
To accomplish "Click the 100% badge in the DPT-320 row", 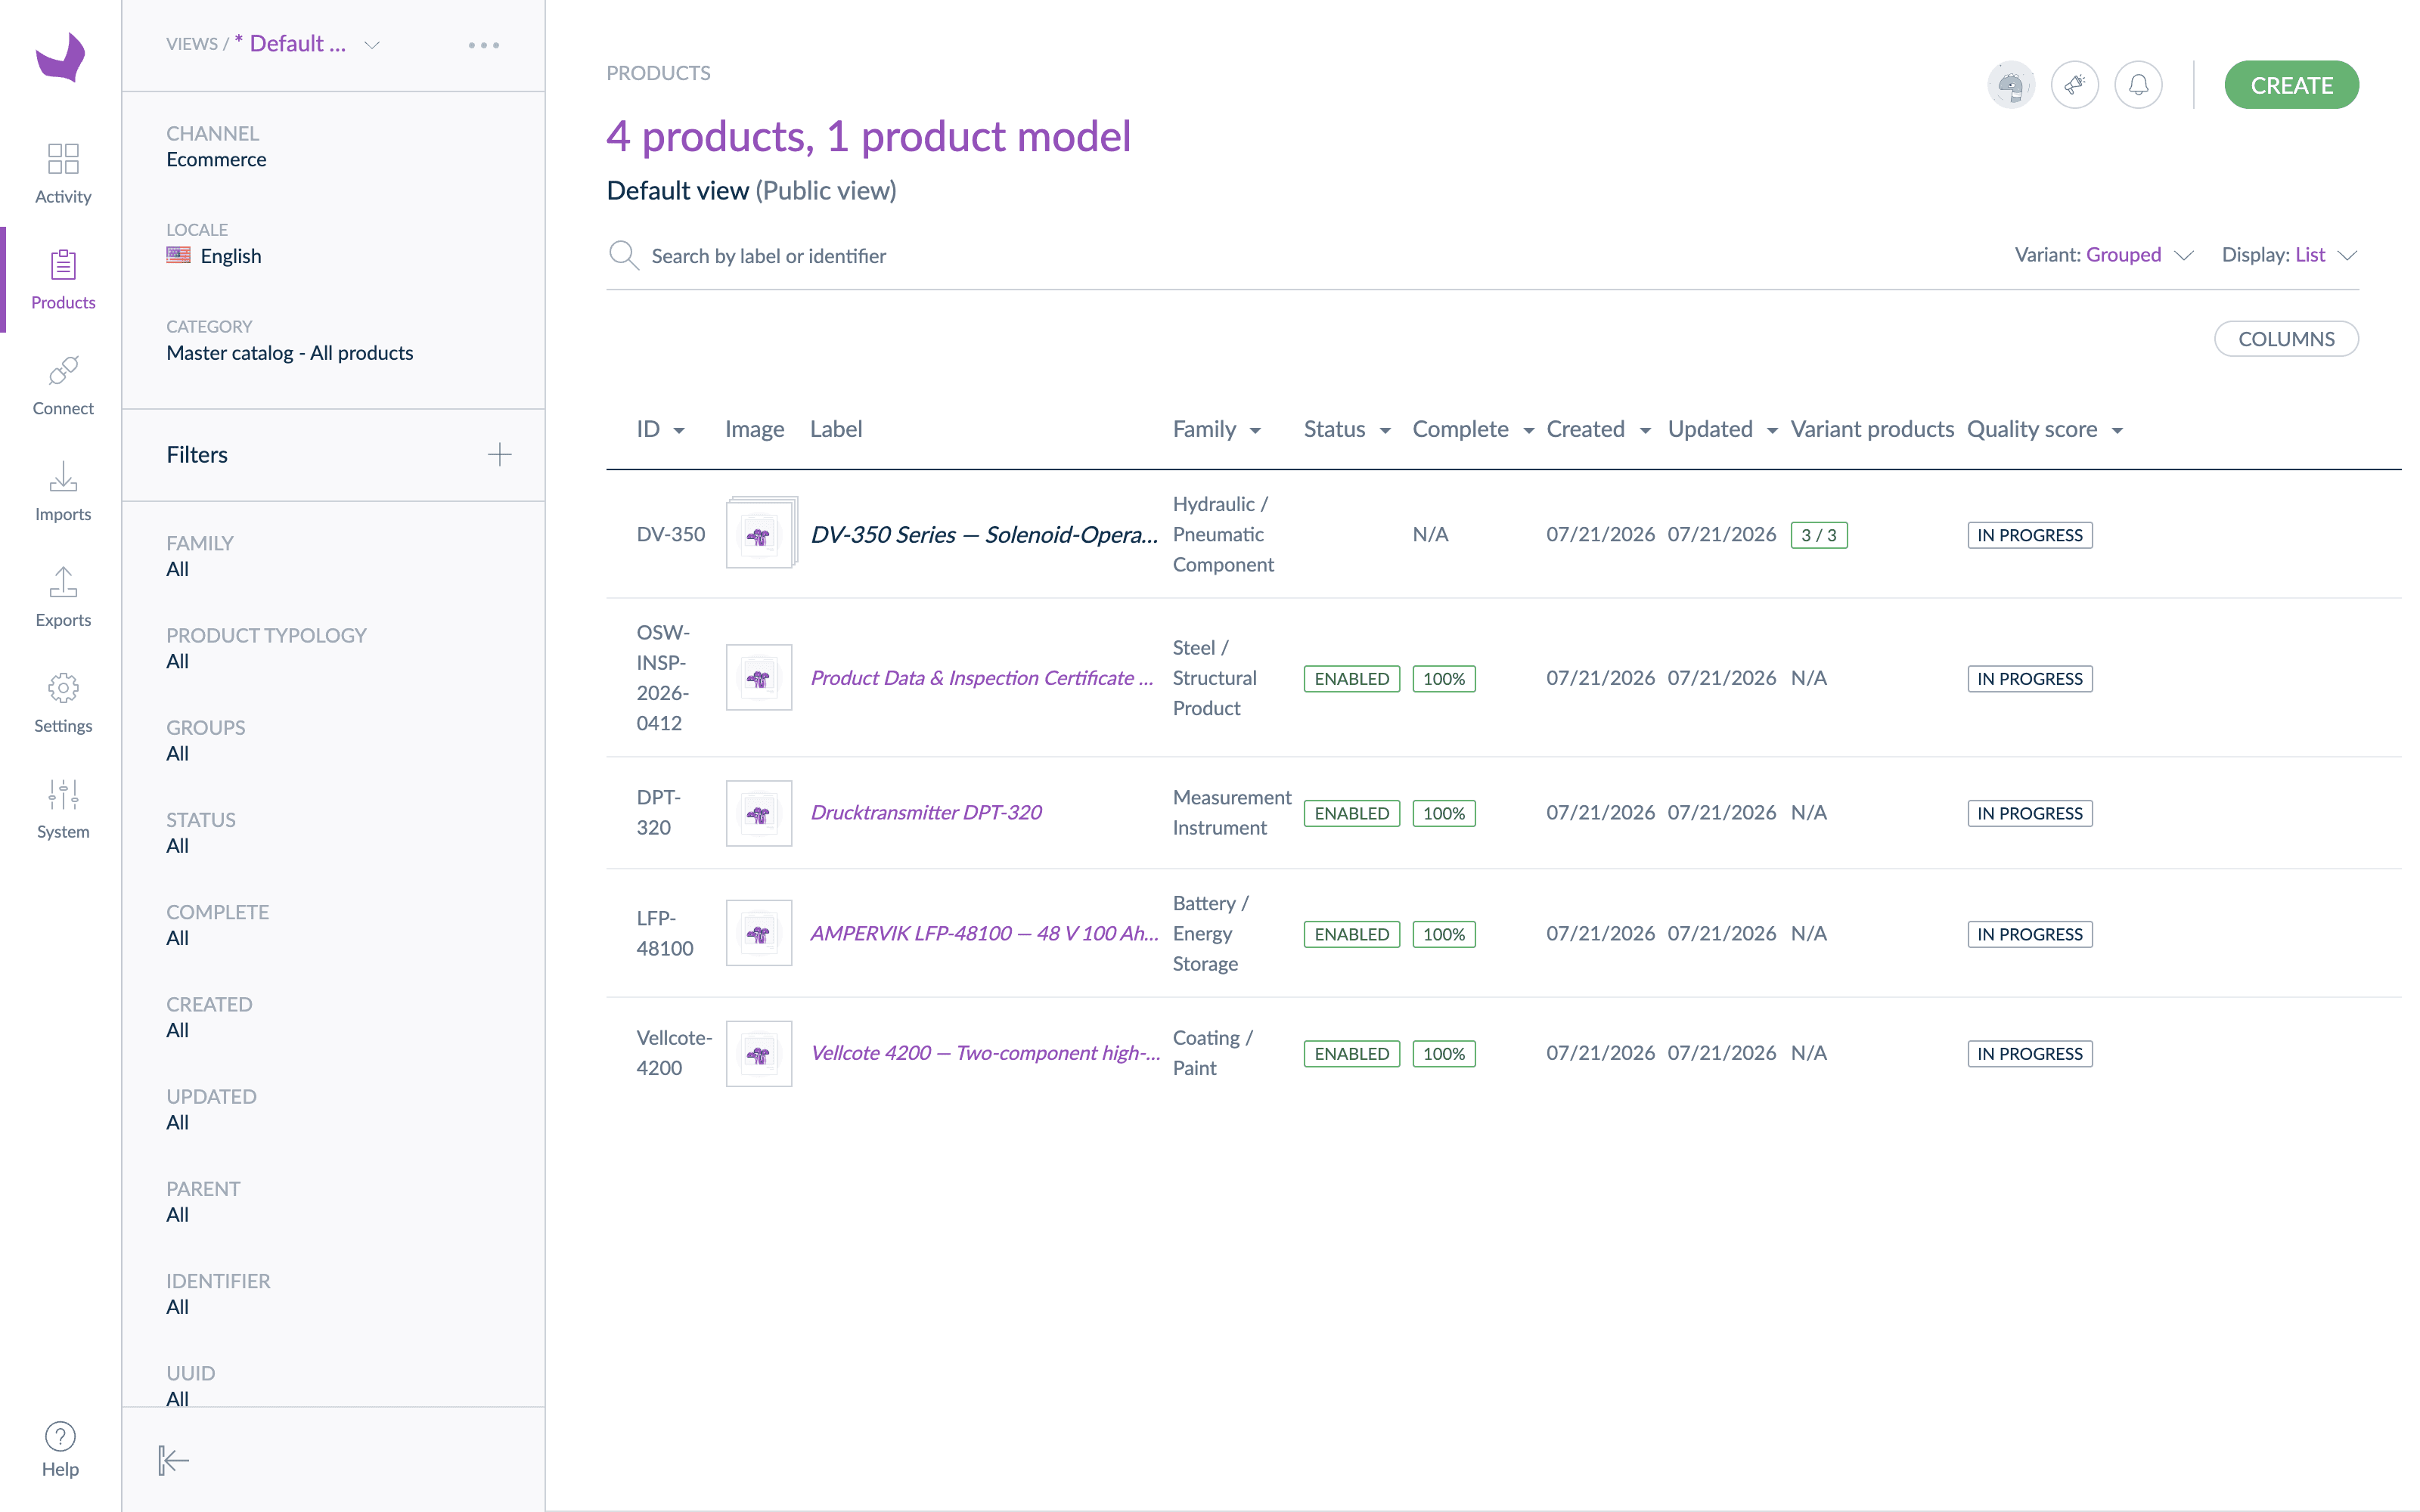I will pos(1443,813).
